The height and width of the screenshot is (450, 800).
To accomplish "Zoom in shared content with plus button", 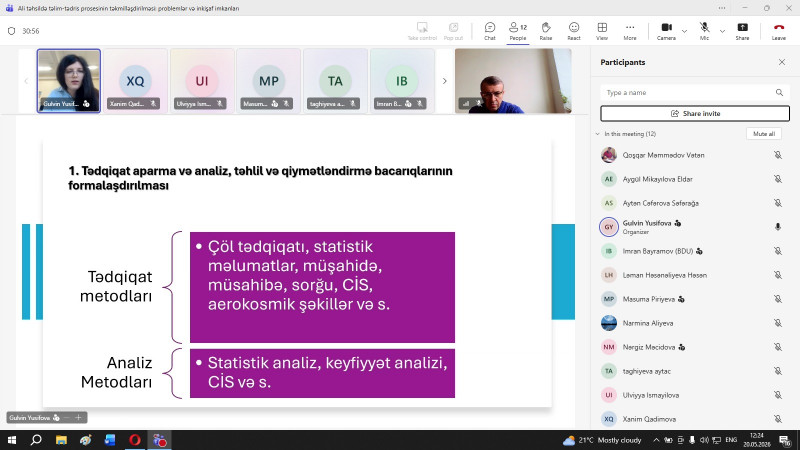I will click(x=79, y=417).
